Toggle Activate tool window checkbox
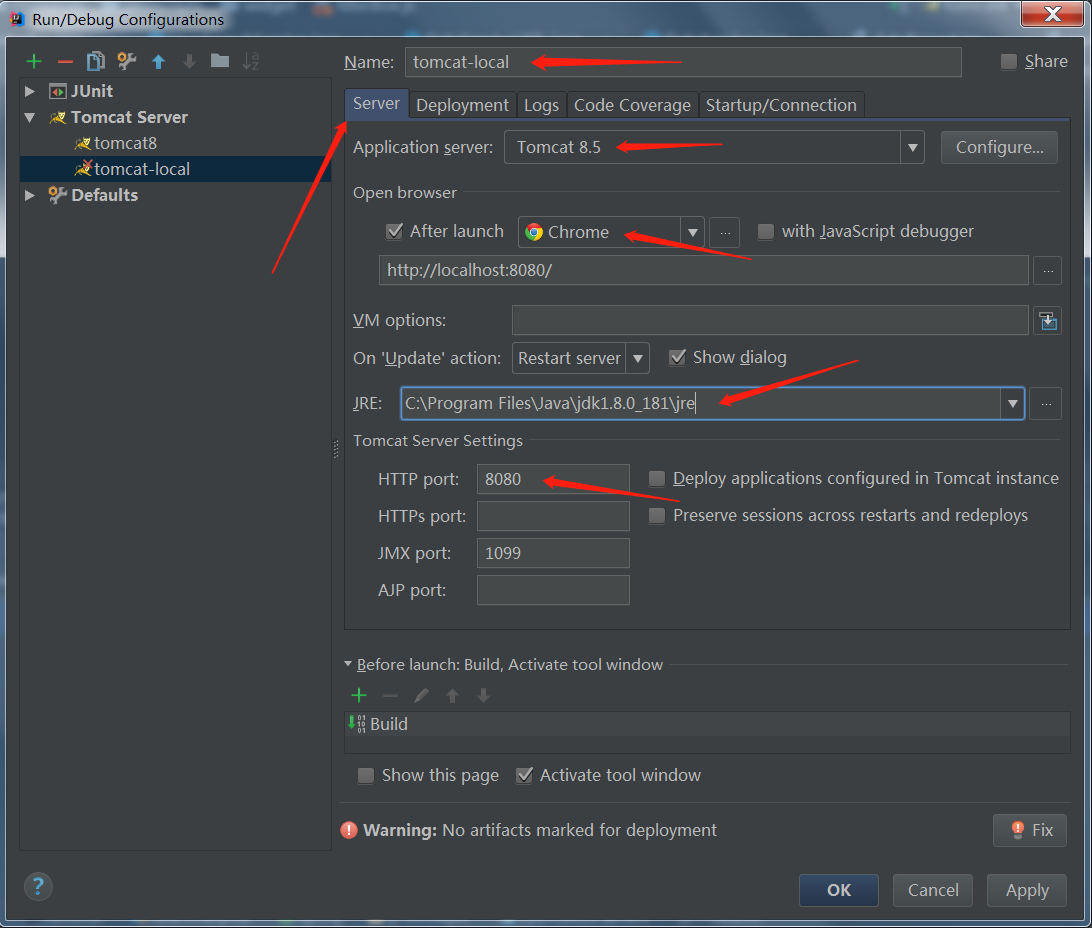The height and width of the screenshot is (928, 1092). (x=524, y=775)
